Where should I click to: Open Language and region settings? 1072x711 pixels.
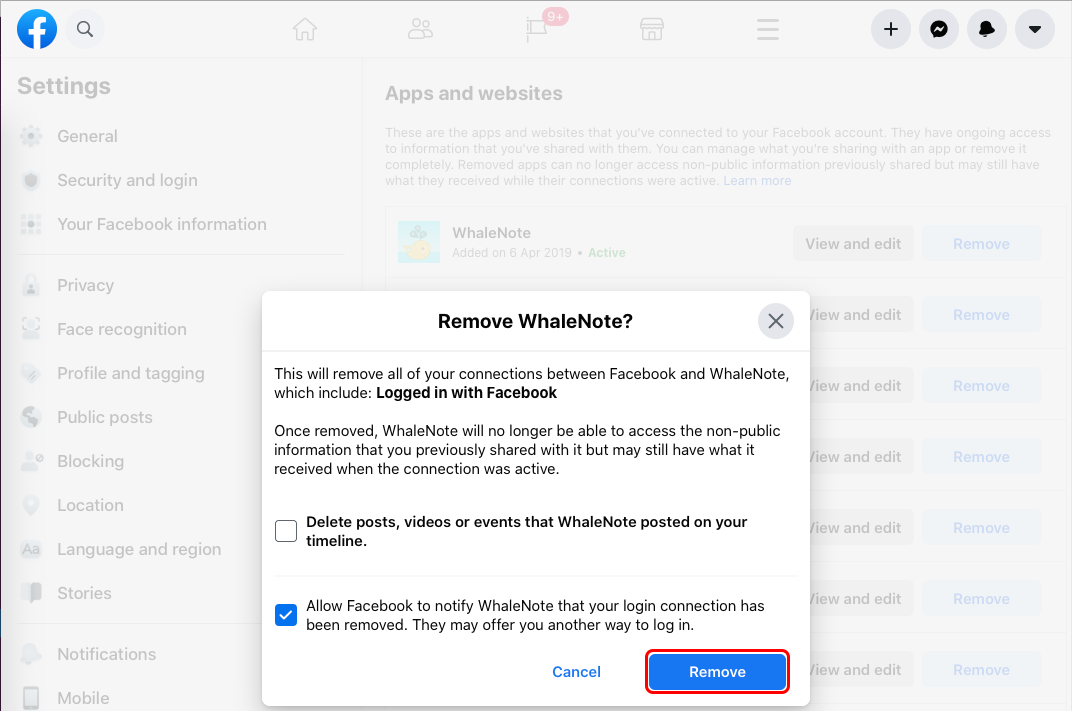click(139, 550)
